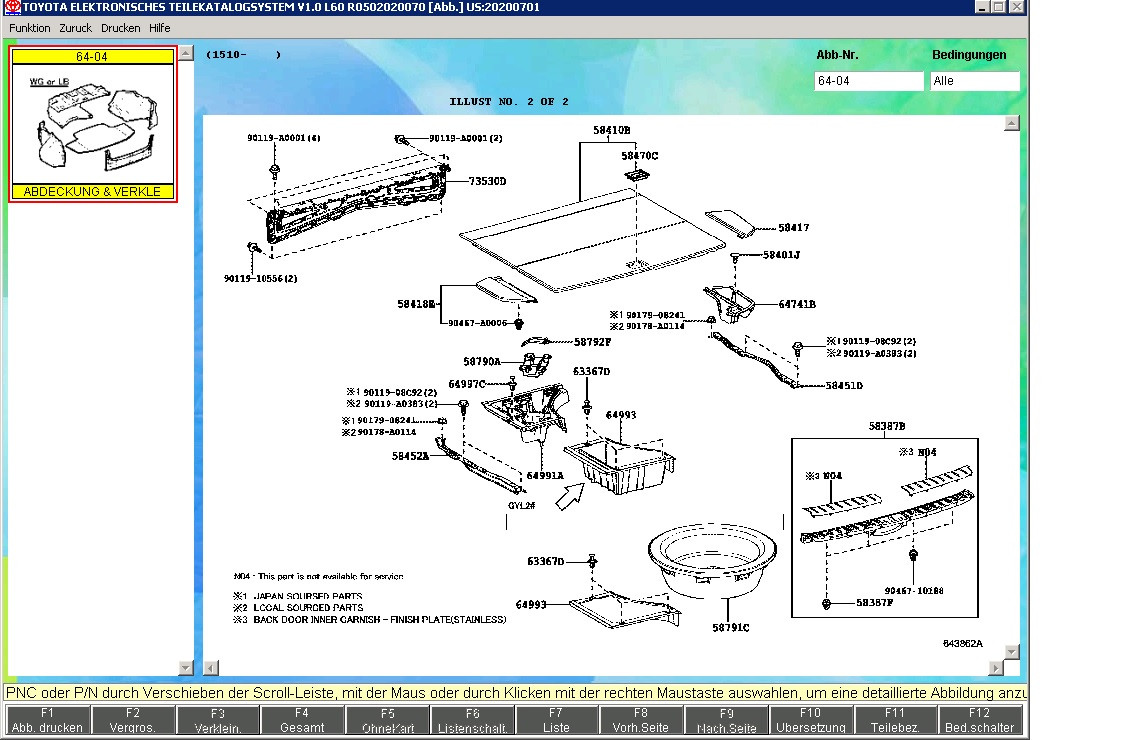Click the Bedingungen field showing Alle
Image resolution: width=1144 pixels, height=740 pixels.
pos(974,81)
